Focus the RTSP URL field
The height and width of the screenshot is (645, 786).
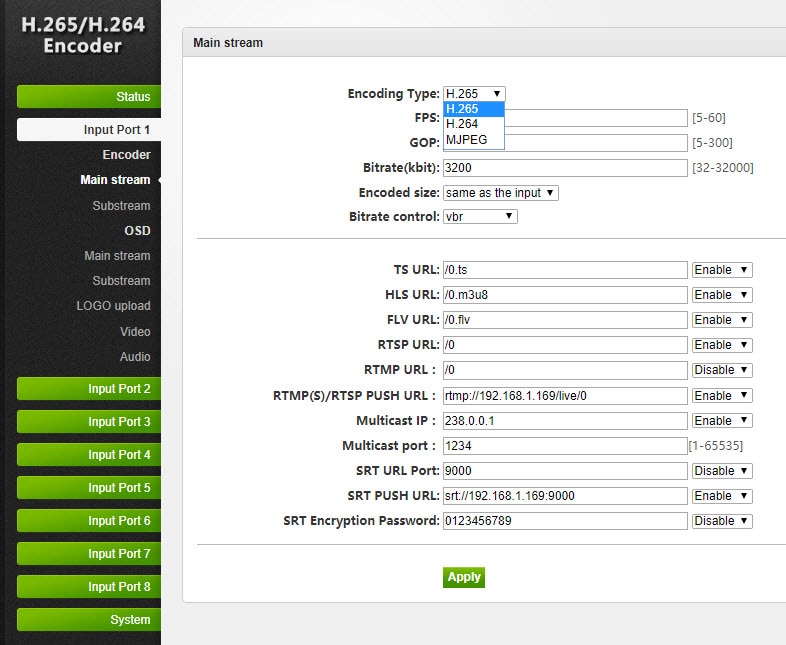tap(565, 345)
